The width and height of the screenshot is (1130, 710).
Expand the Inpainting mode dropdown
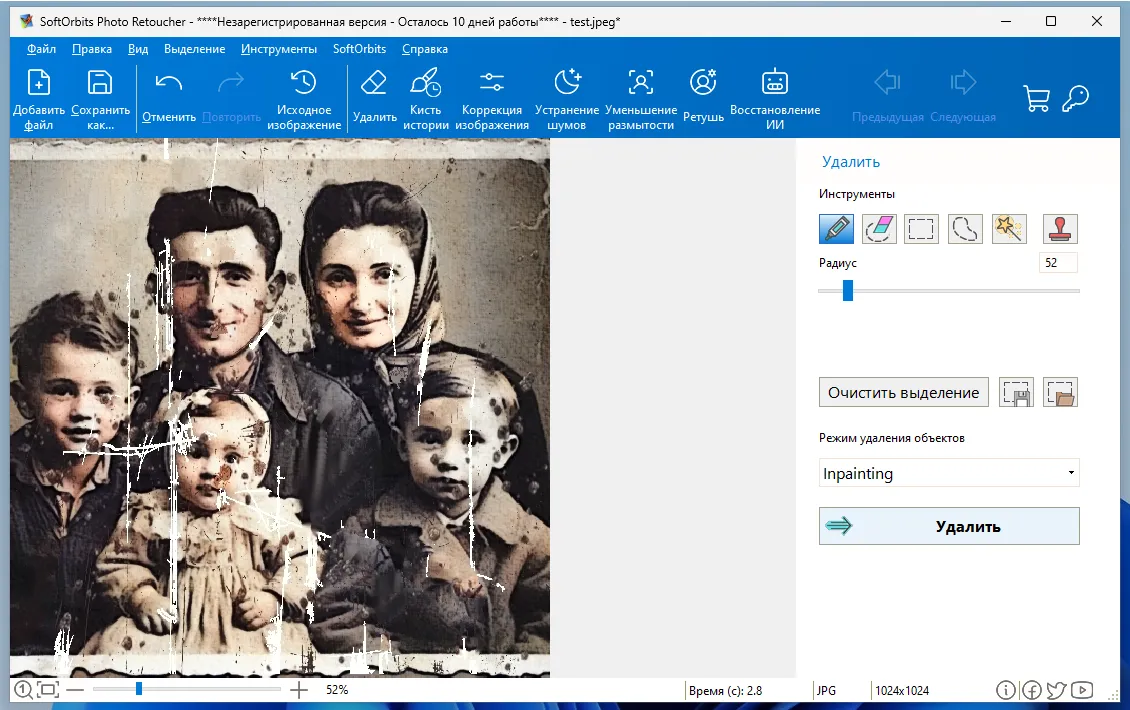[948, 473]
